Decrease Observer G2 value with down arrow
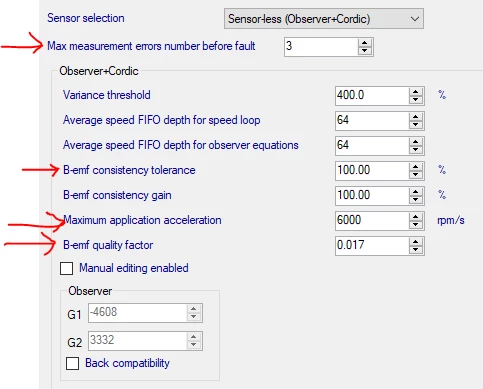The width and height of the screenshot is (483, 389). [x=194, y=345]
